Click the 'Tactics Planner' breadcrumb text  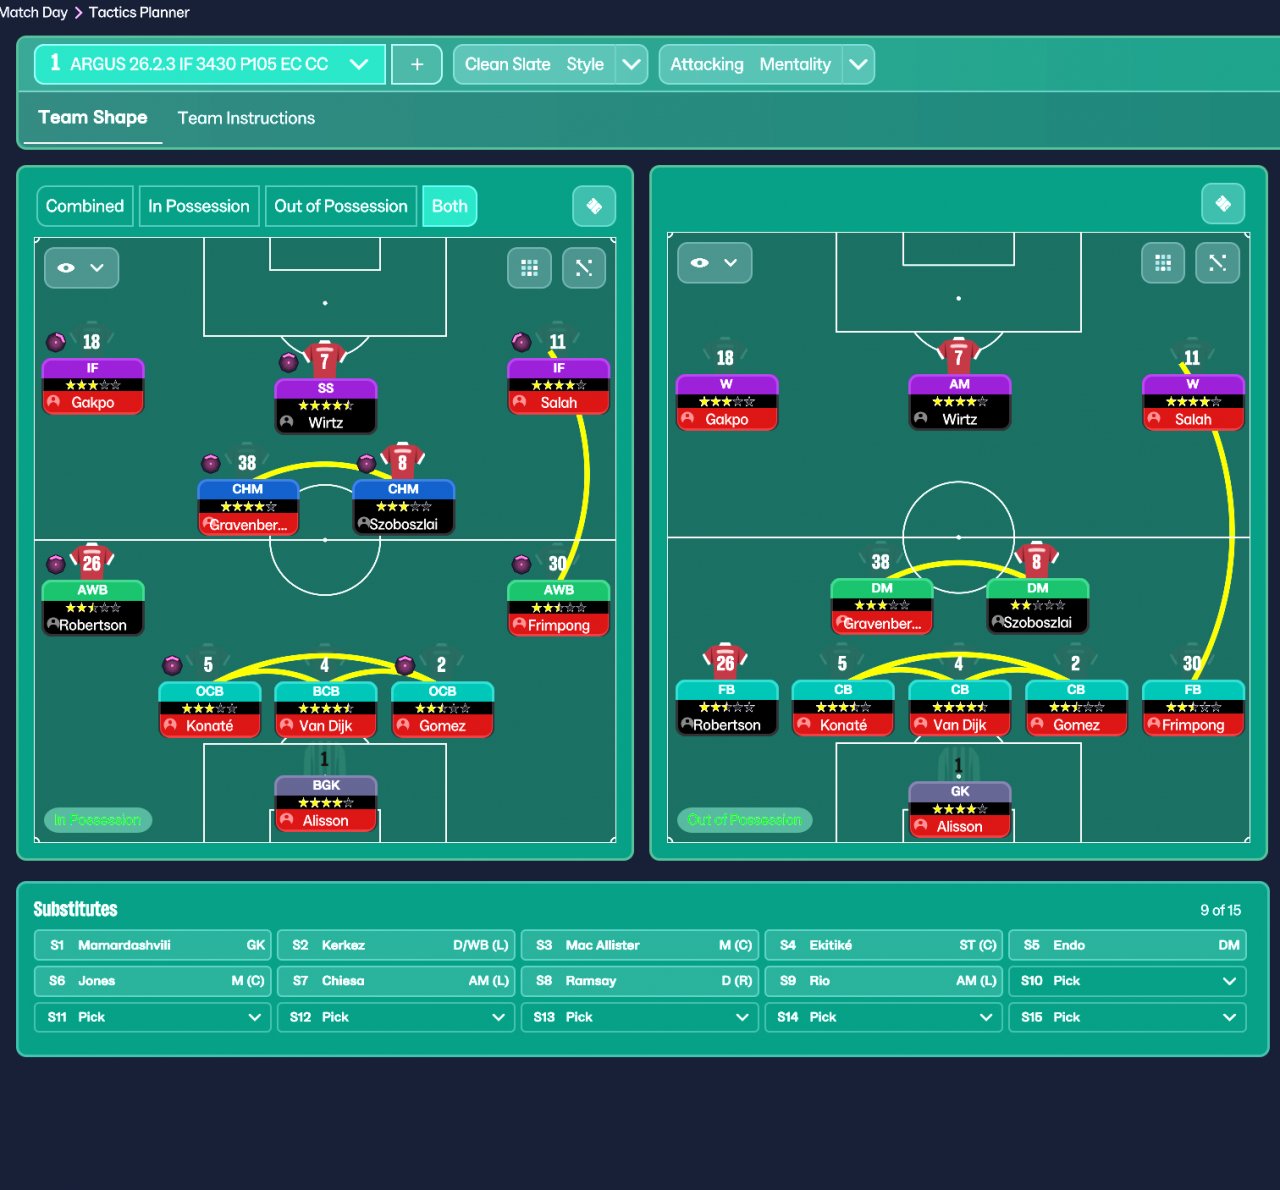coord(139,12)
